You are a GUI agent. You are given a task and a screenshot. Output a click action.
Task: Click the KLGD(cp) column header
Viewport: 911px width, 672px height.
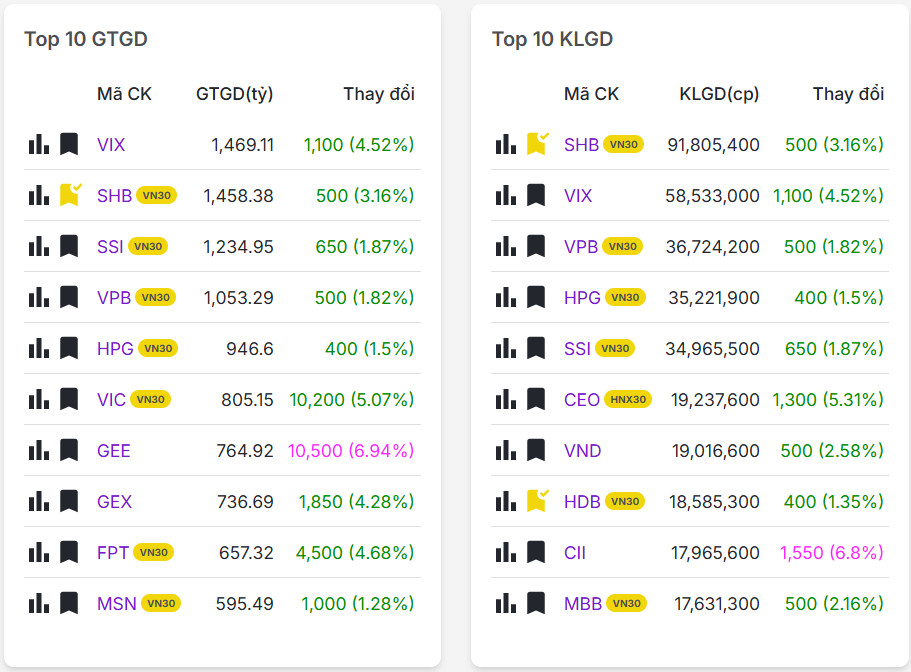pyautogui.click(x=719, y=94)
